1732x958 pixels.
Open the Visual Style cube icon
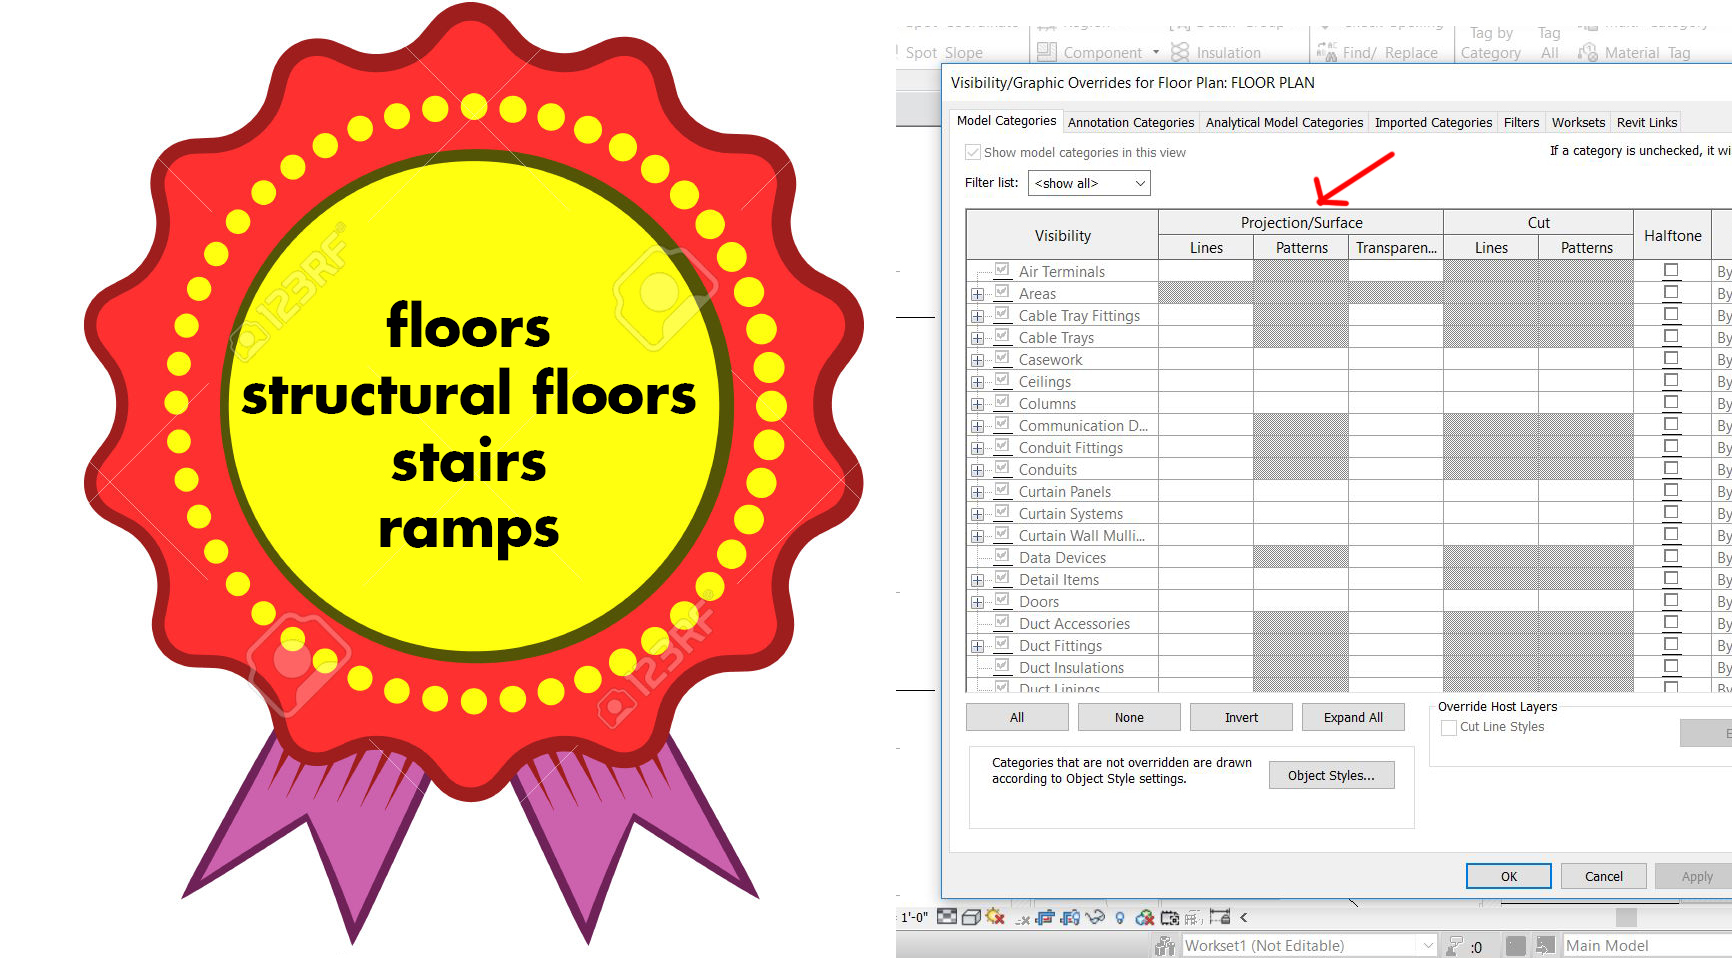(x=971, y=917)
